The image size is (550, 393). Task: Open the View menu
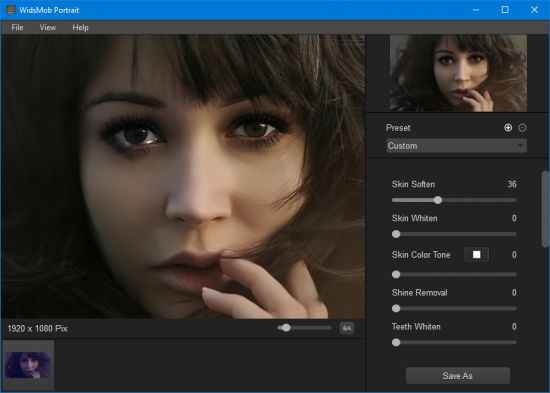tap(48, 28)
